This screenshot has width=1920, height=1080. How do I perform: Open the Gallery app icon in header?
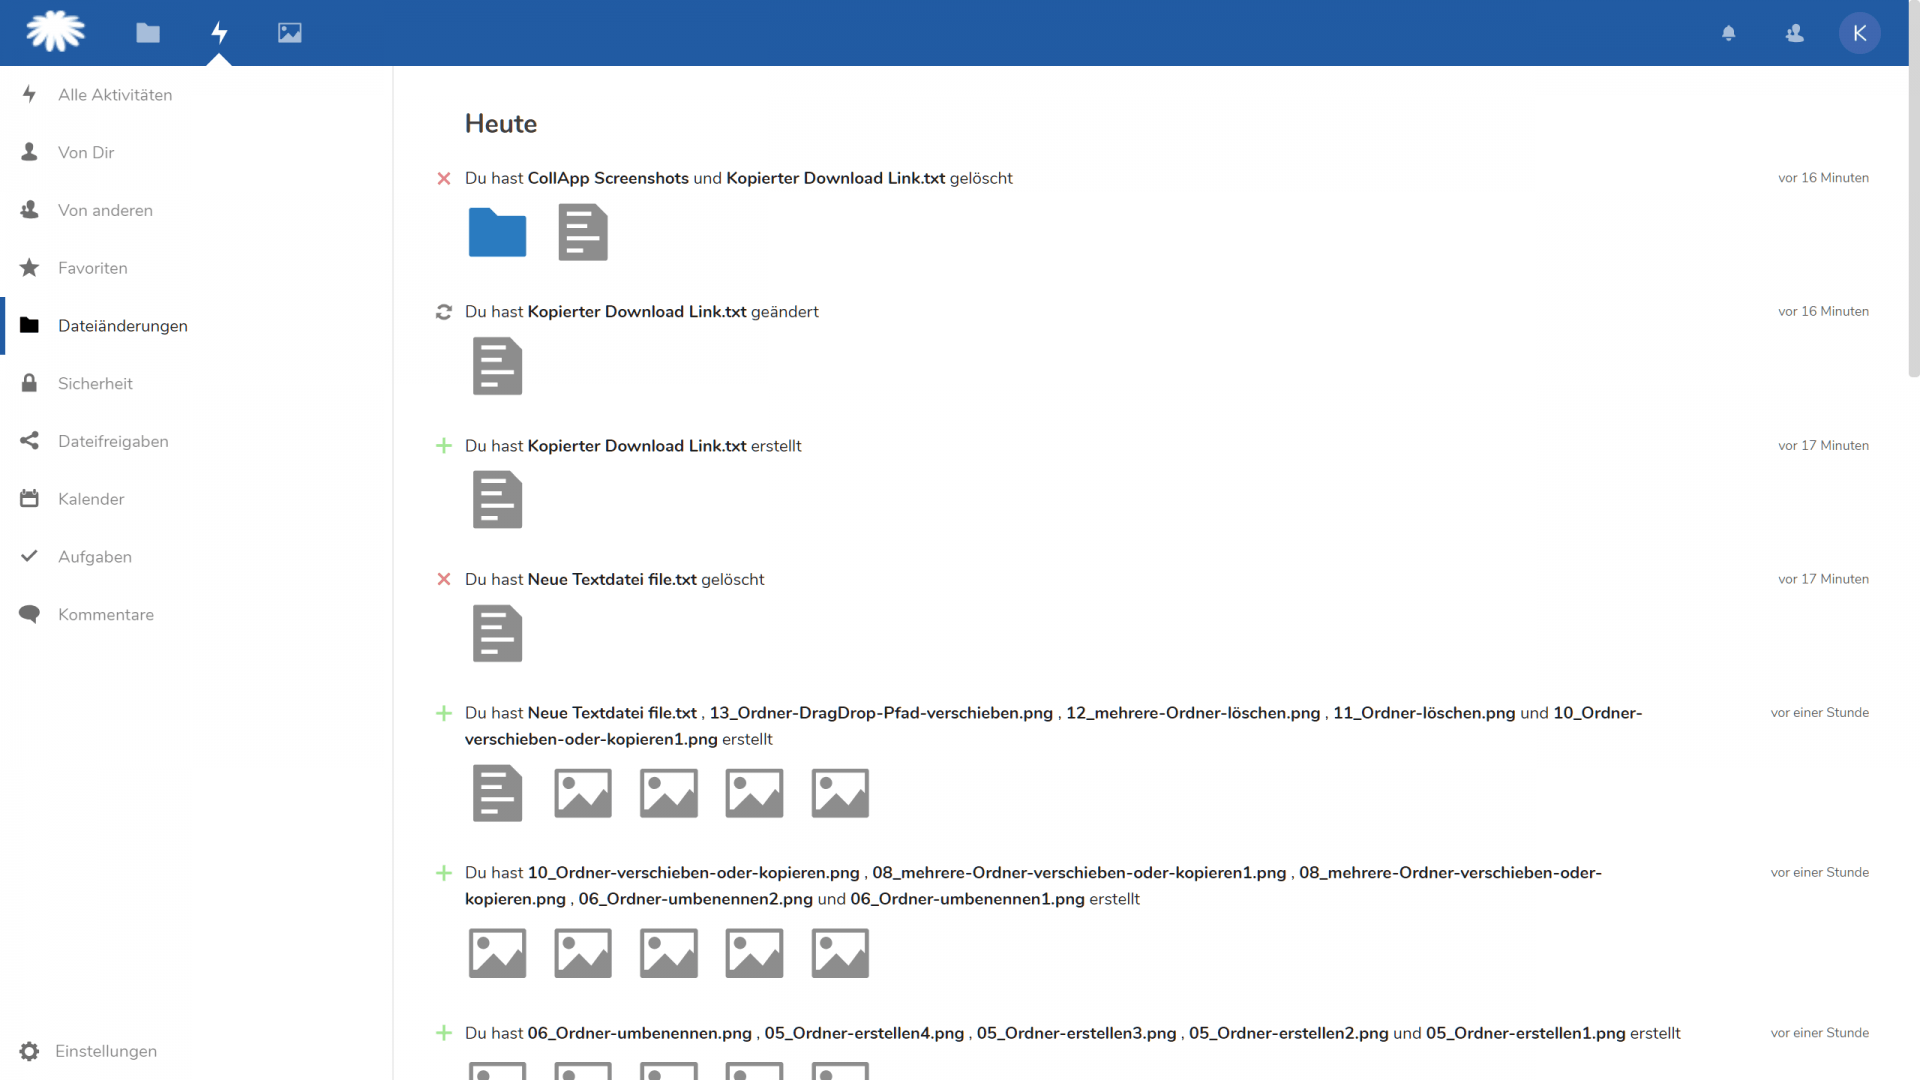click(290, 33)
